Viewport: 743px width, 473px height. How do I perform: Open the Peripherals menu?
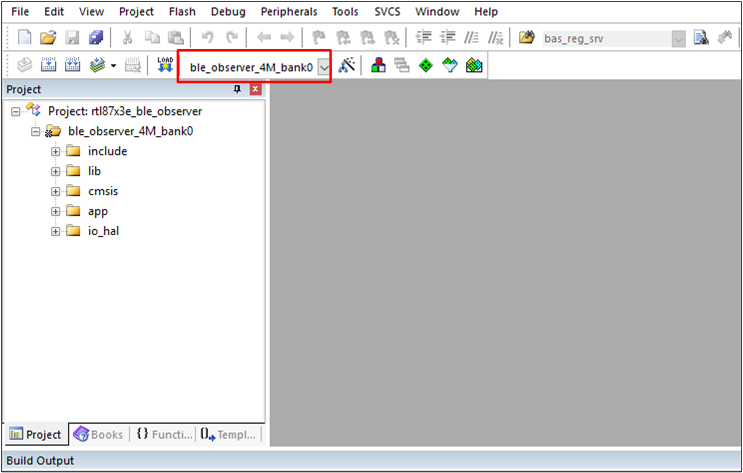tap(288, 12)
